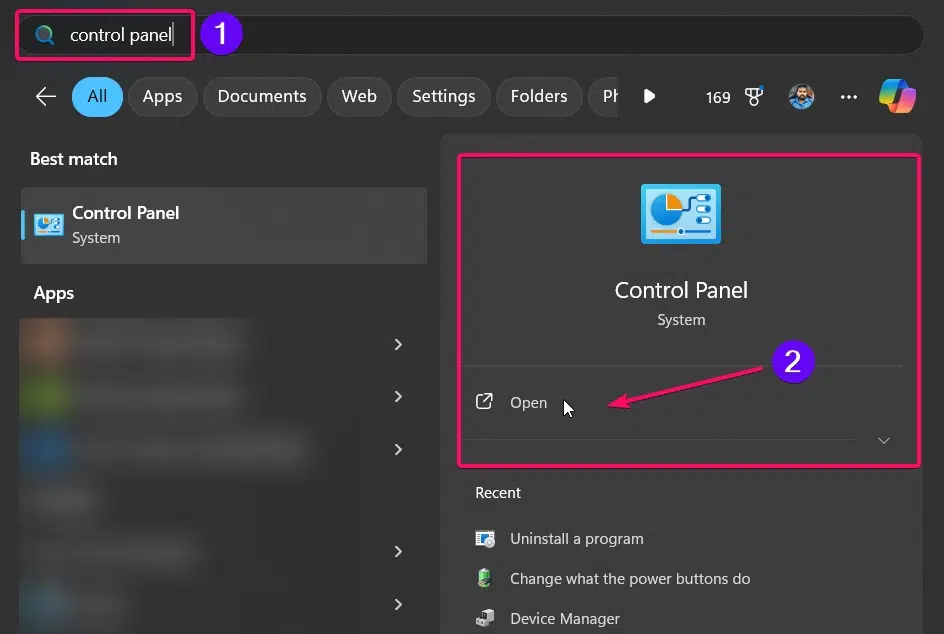The width and height of the screenshot is (944, 634).
Task: Click the 'Recent' heading text
Action: [498, 493]
